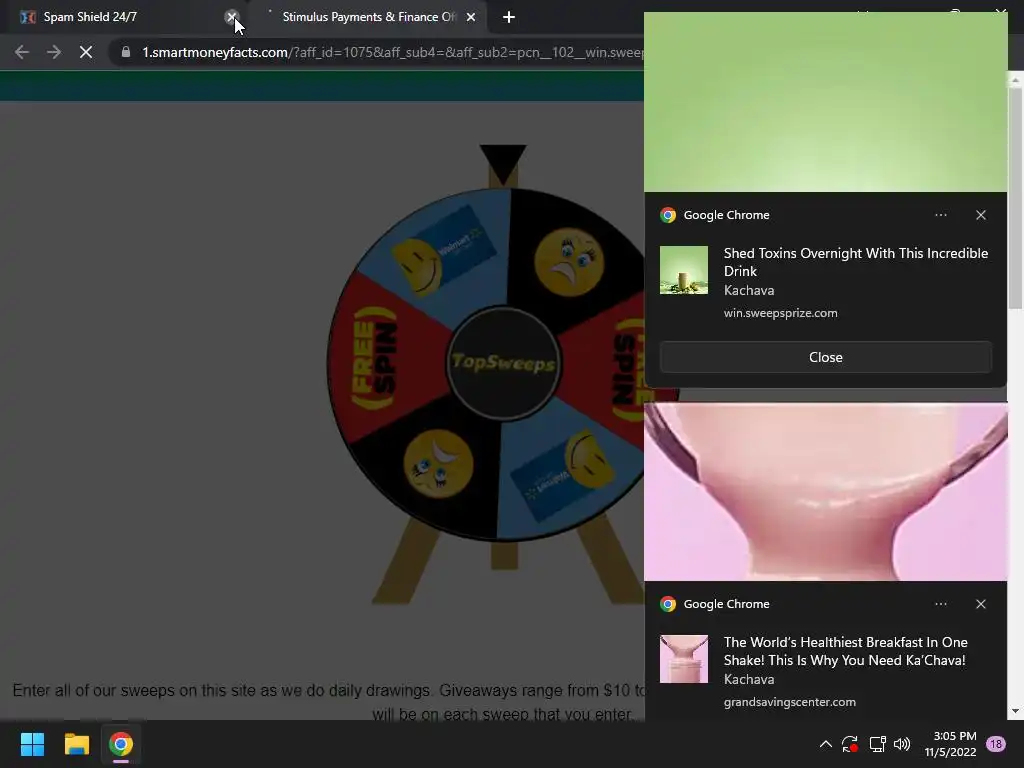Screen dimensions: 1024x768
Task: Click the grandsavingscenter.com source text
Action: 790,702
